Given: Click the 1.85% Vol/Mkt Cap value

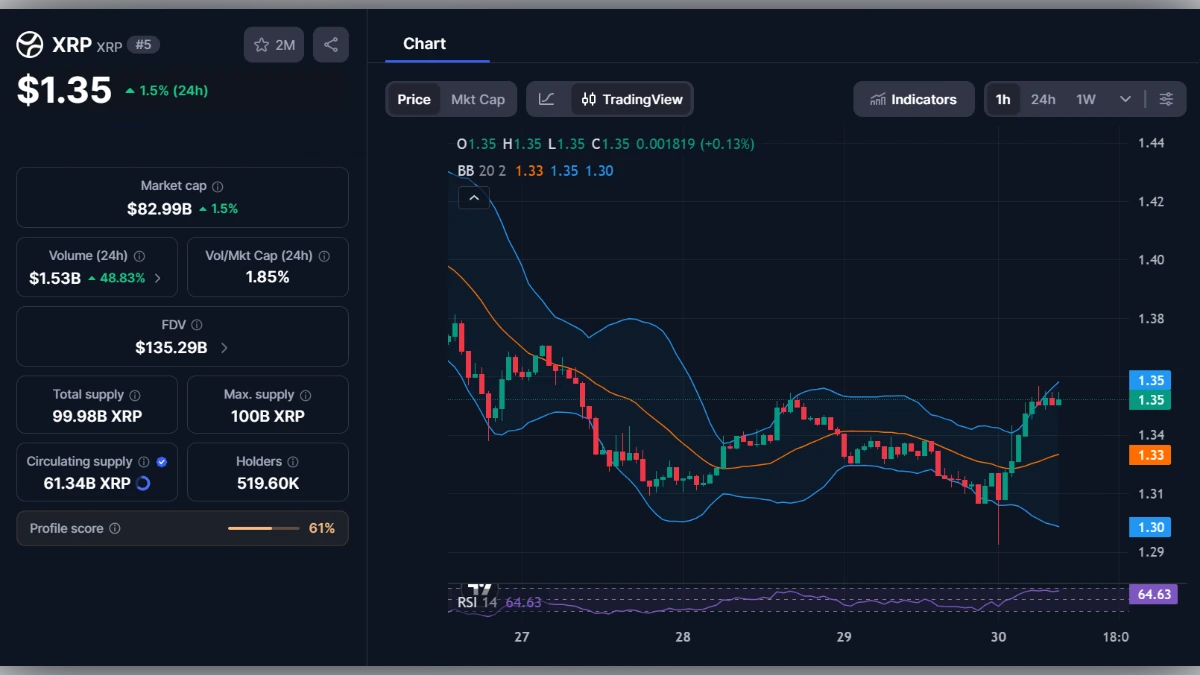Looking at the screenshot, I should 267,277.
